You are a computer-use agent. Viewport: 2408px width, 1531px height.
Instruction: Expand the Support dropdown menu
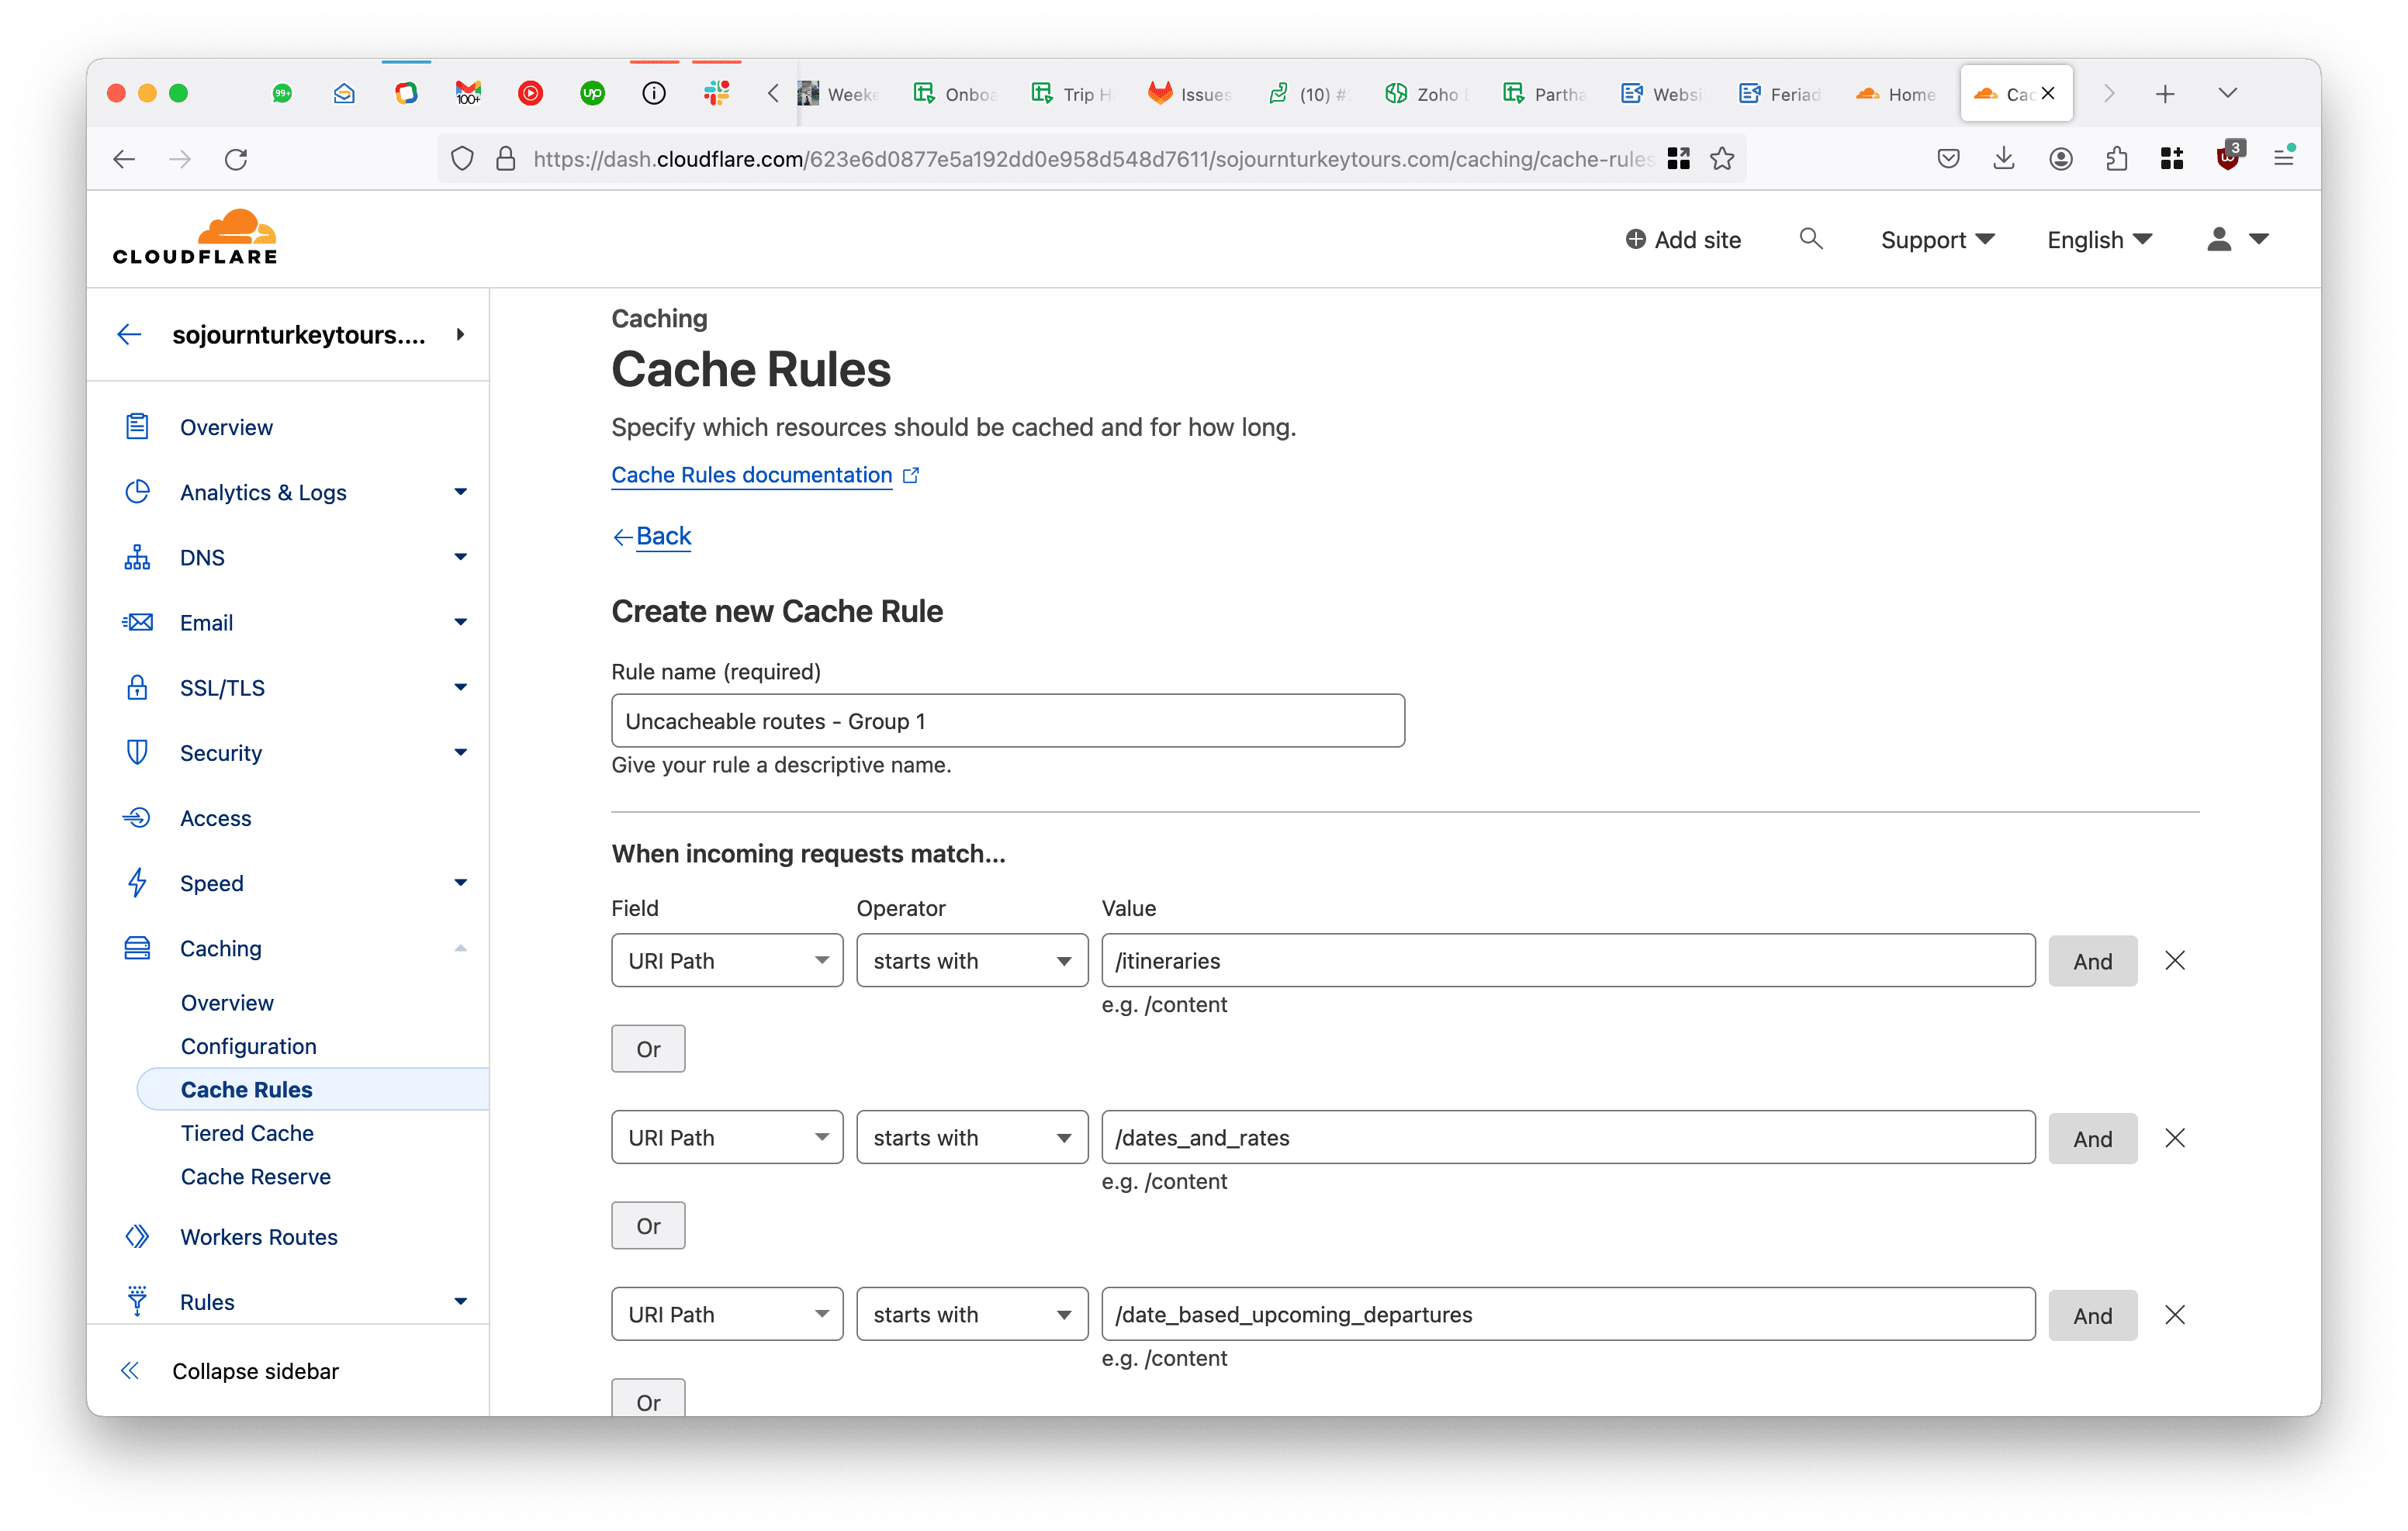coord(1937,240)
